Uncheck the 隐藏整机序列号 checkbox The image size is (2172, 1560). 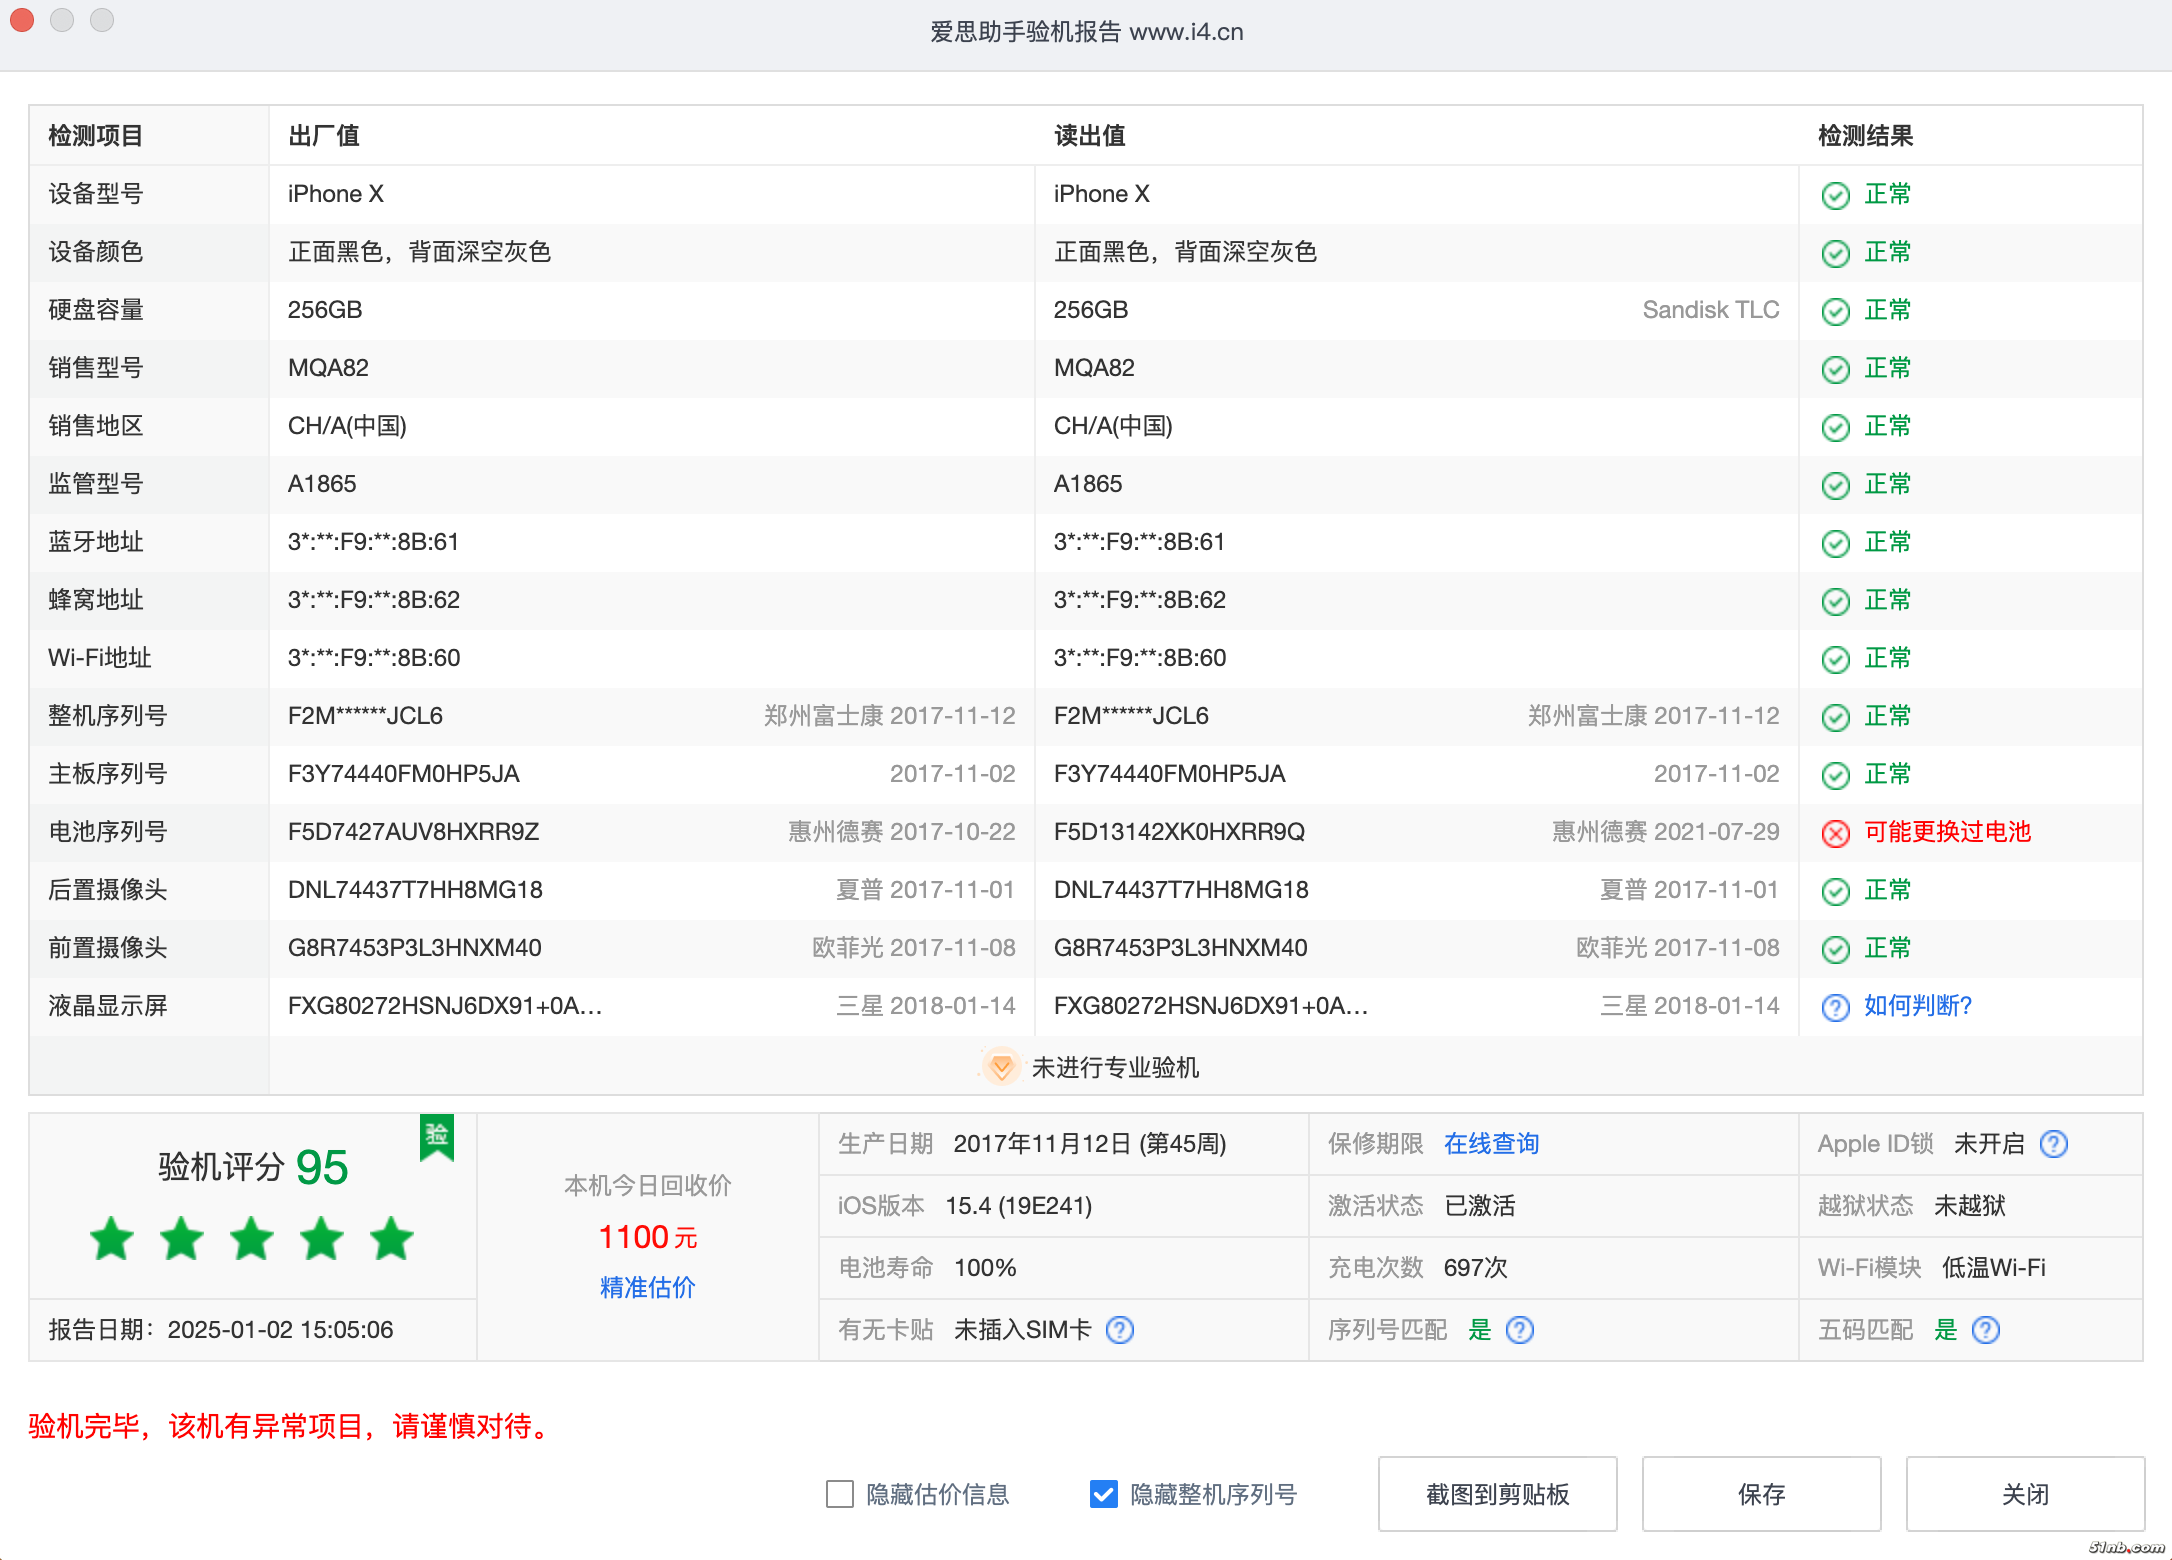1103,1494
